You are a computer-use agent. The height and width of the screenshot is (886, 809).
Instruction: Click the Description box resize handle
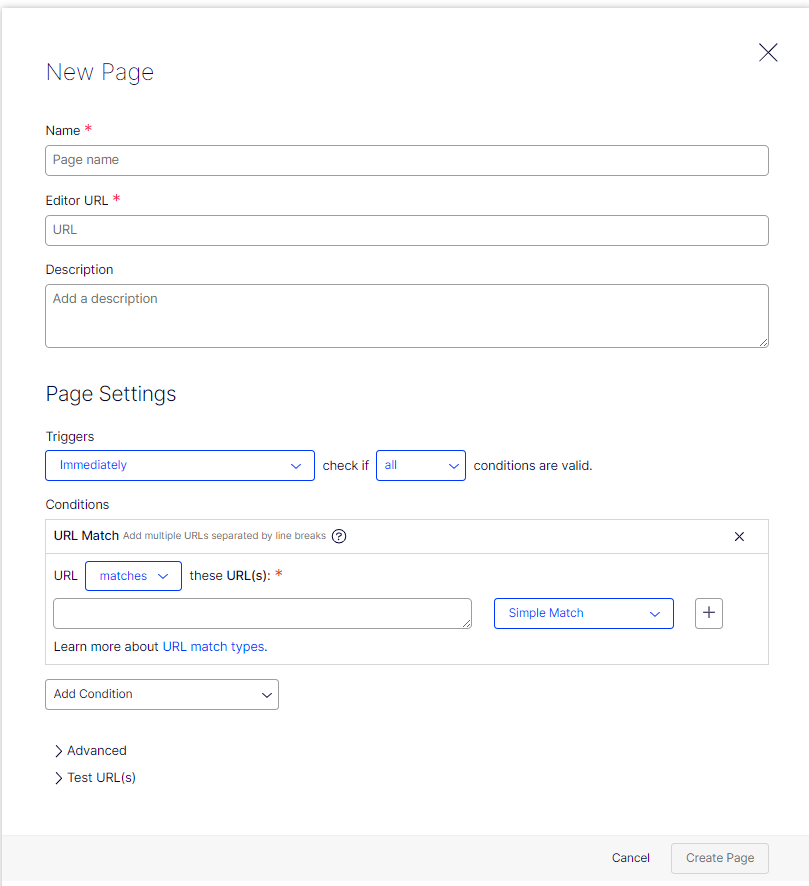[763, 342]
